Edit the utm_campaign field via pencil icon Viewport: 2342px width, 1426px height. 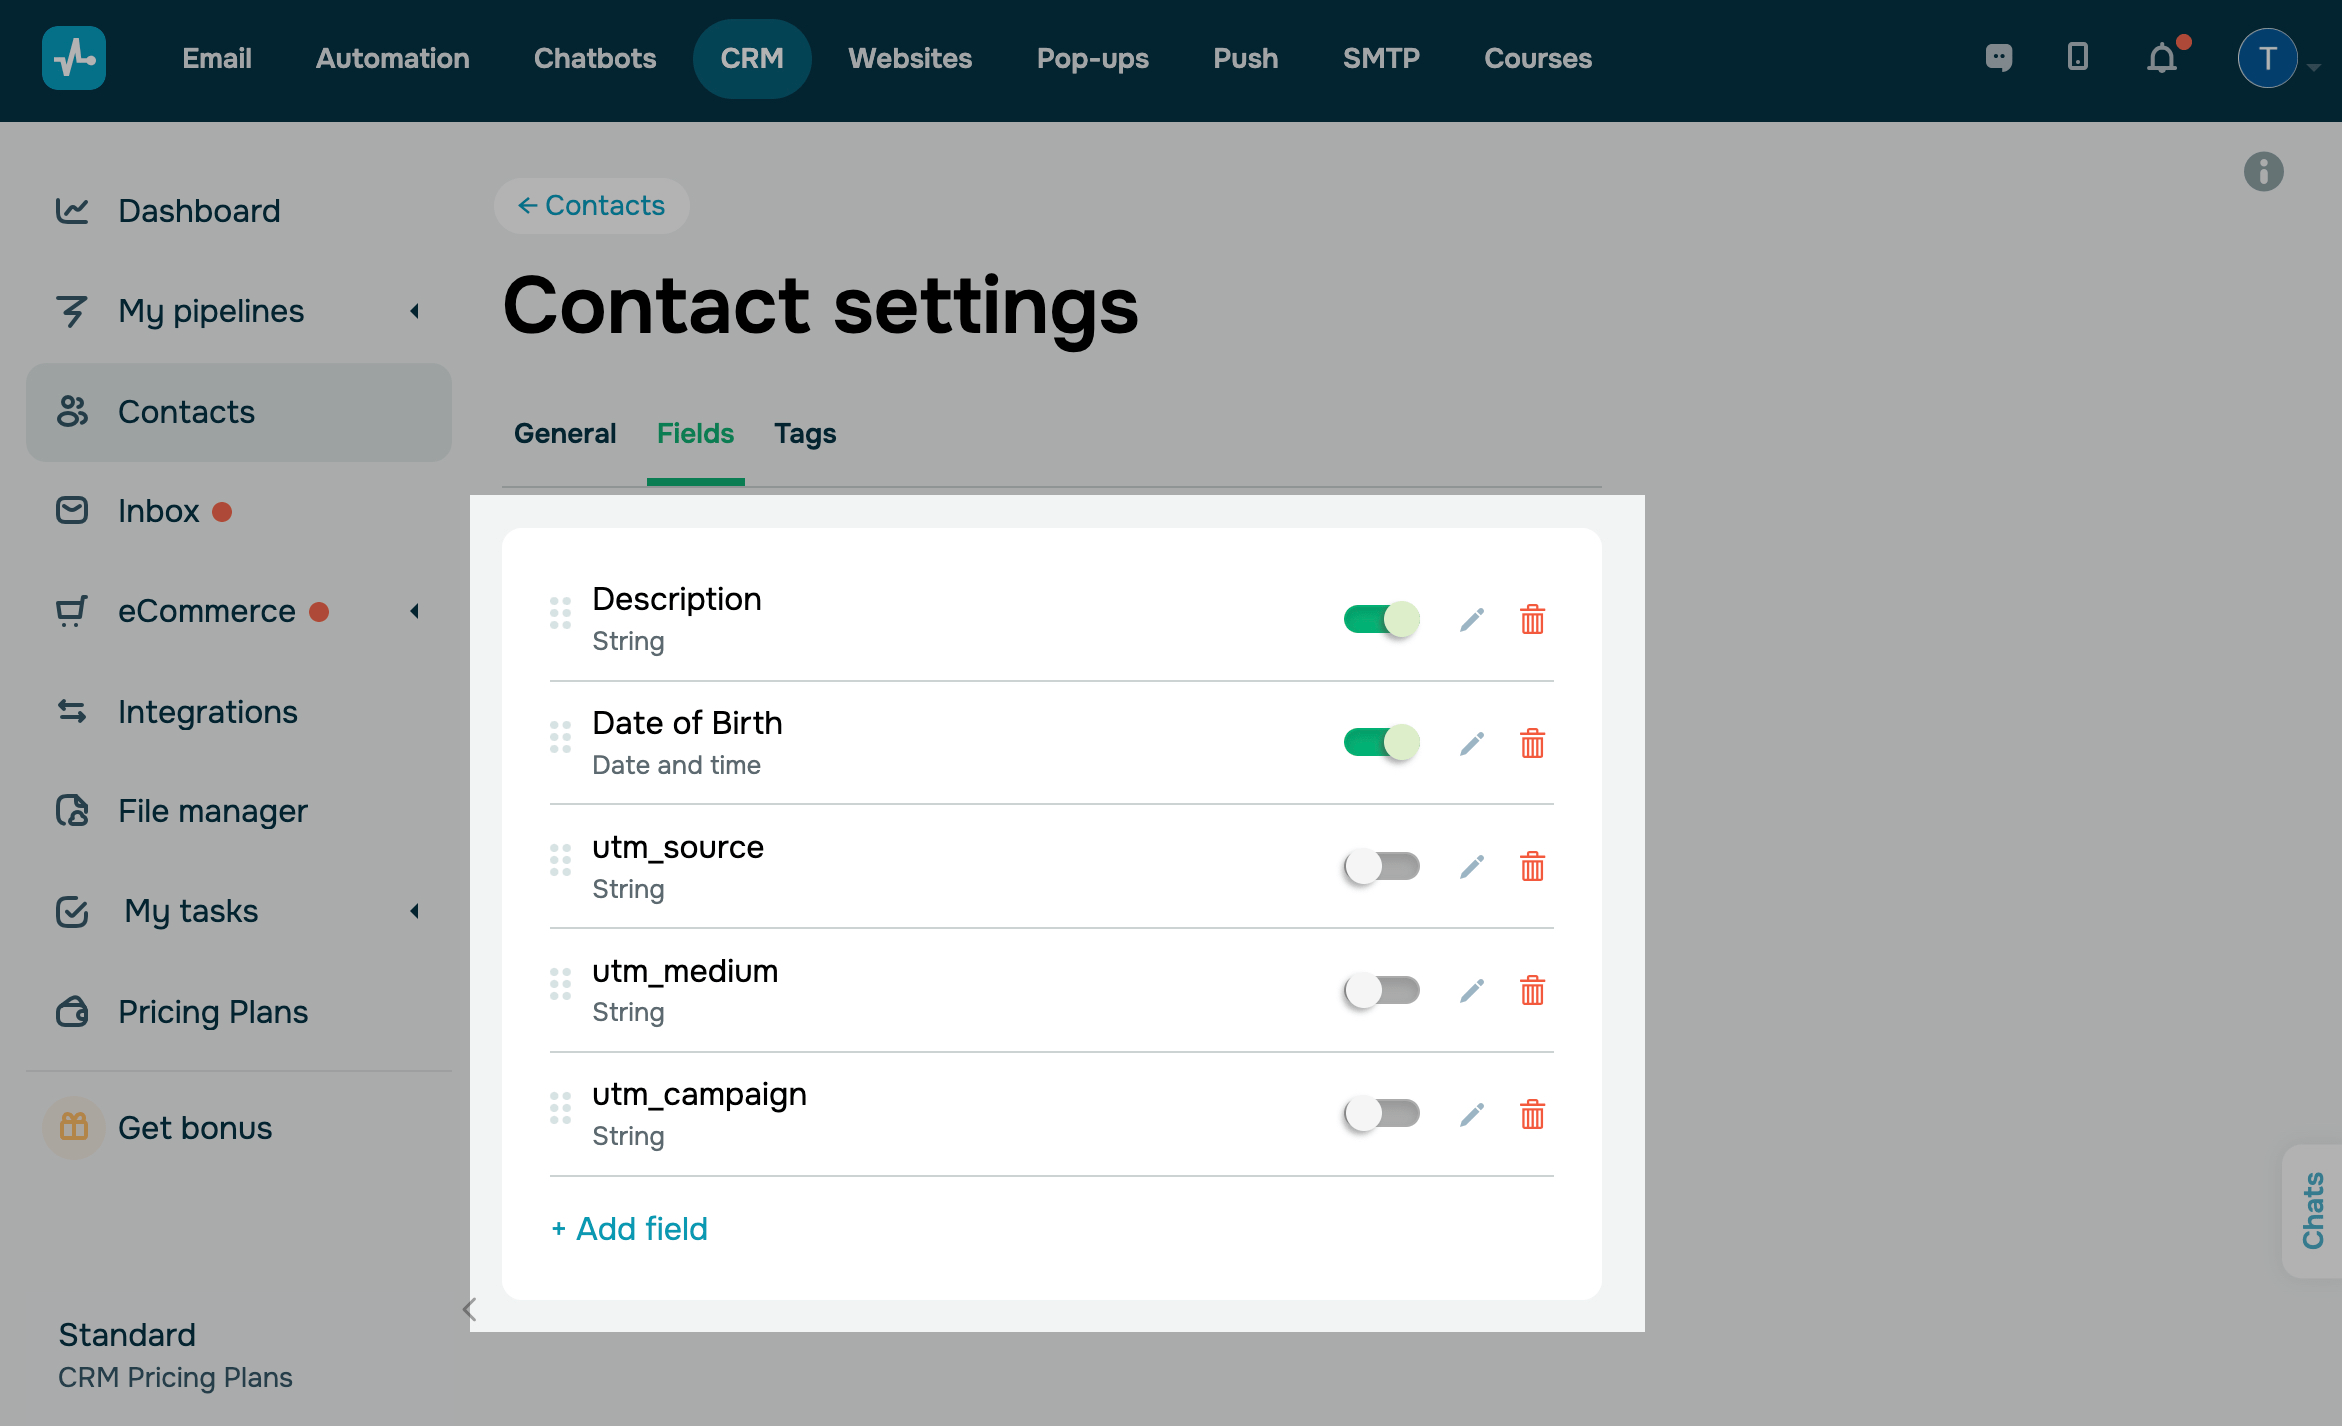click(1471, 1115)
